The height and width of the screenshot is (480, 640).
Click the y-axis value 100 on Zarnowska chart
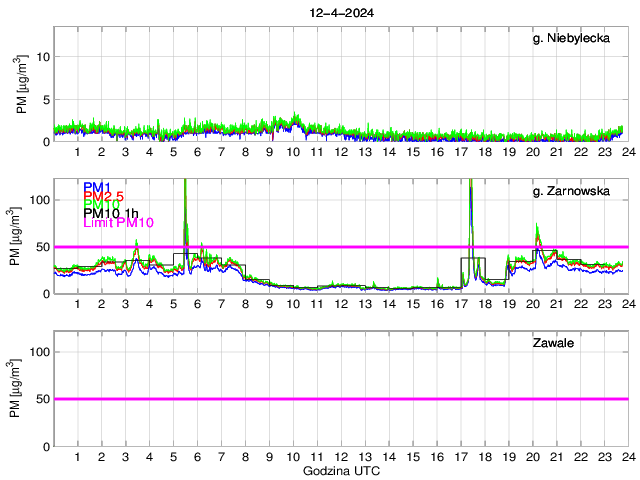(x=37, y=199)
